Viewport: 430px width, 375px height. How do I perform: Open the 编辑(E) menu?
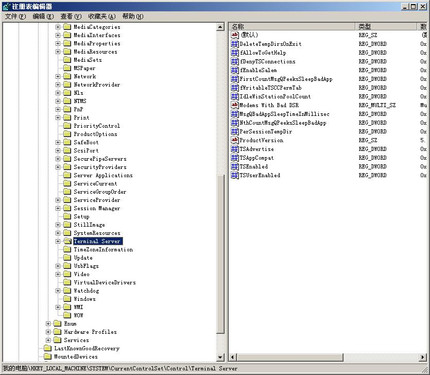pos(43,16)
